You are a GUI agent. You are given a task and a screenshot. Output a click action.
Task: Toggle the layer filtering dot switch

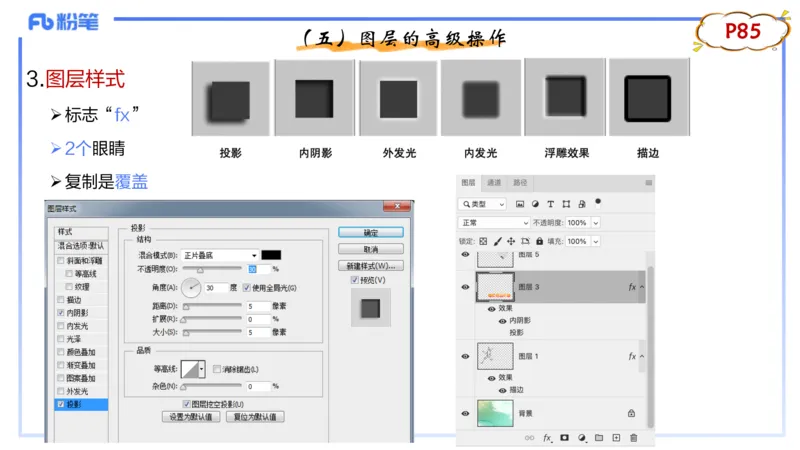[x=598, y=202]
